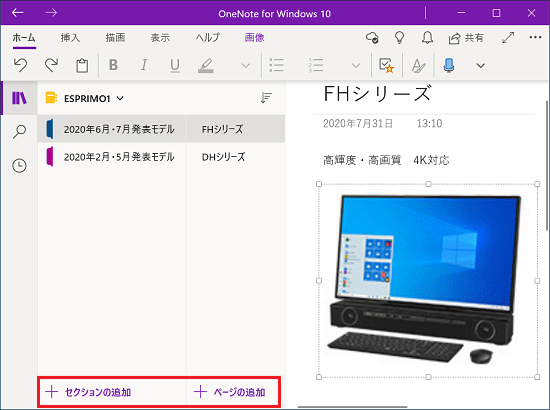The width and height of the screenshot is (550, 410).
Task: Toggle the notebook navigation pane
Action: pos(19,98)
